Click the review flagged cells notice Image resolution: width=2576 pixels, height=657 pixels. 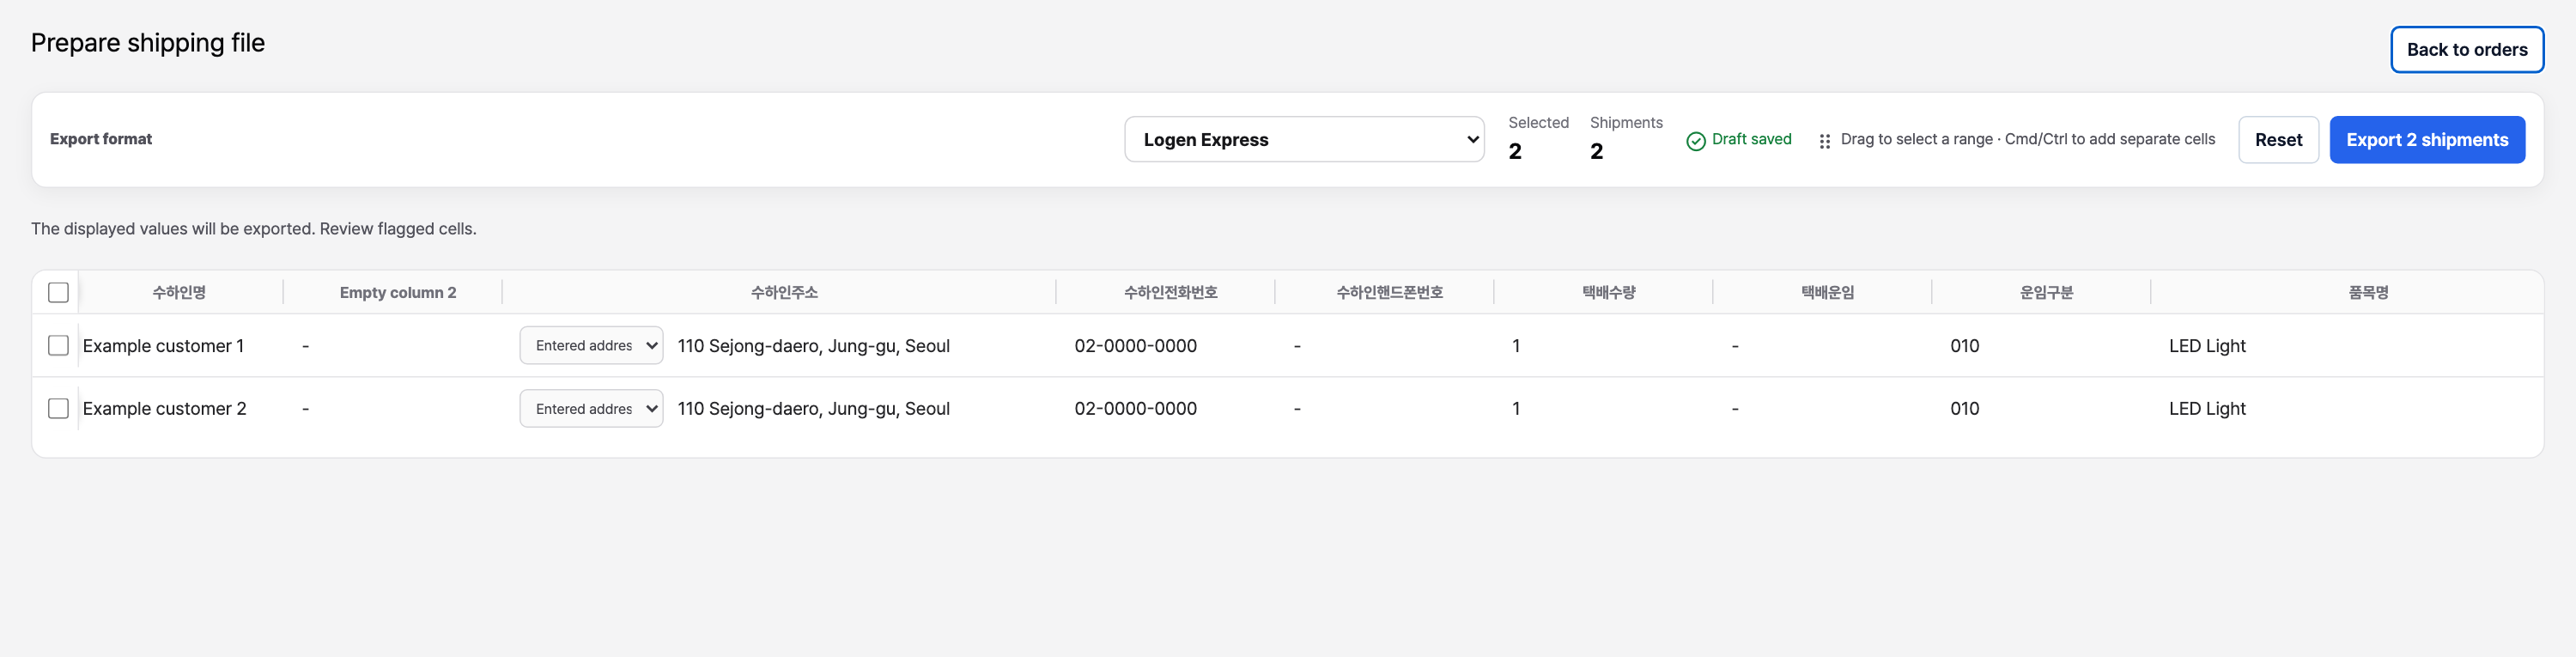tap(254, 228)
